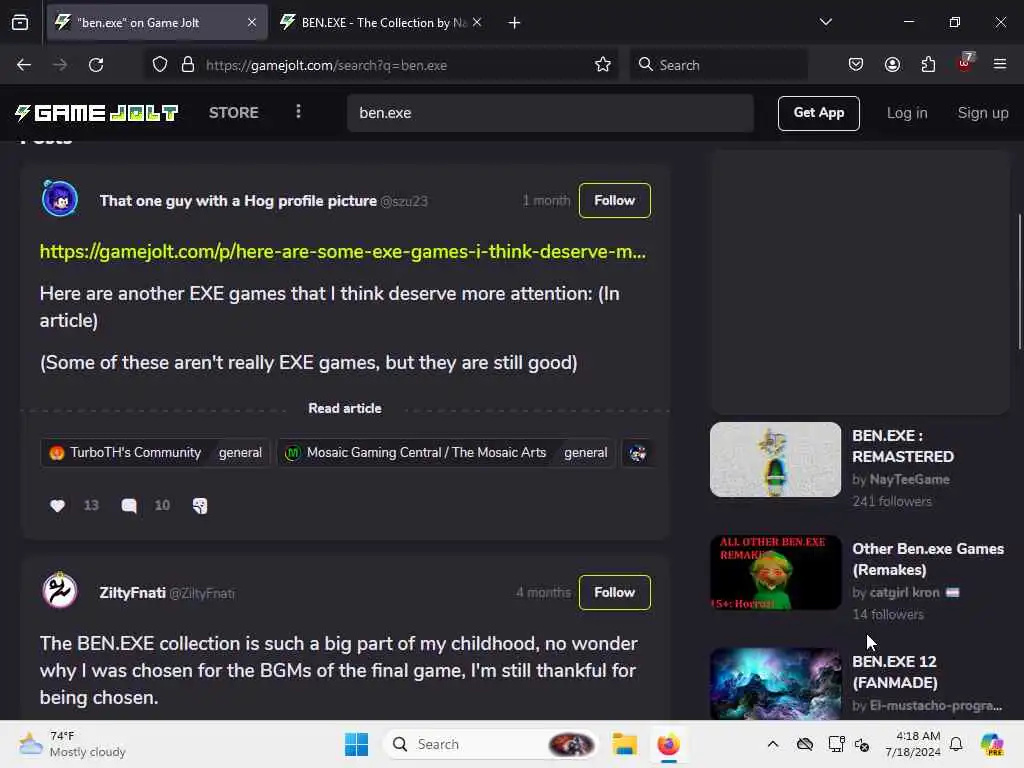Click the Firefox recent browsing icon

(x=20, y=23)
